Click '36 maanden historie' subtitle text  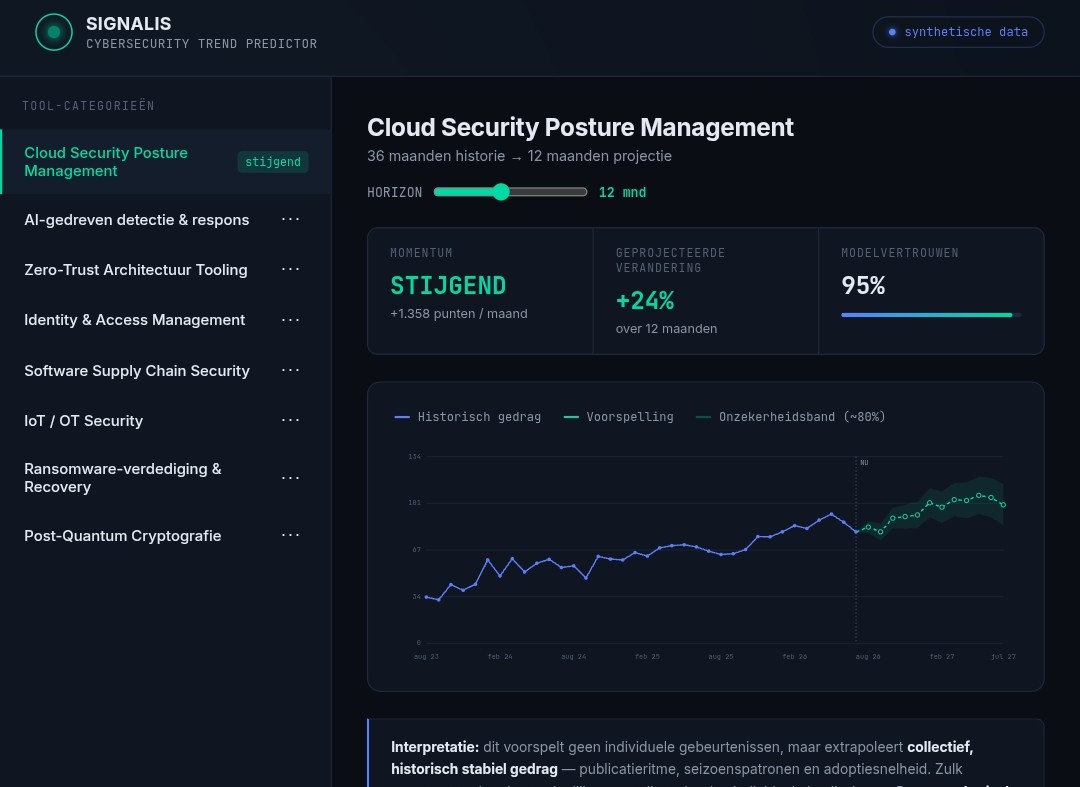point(436,156)
